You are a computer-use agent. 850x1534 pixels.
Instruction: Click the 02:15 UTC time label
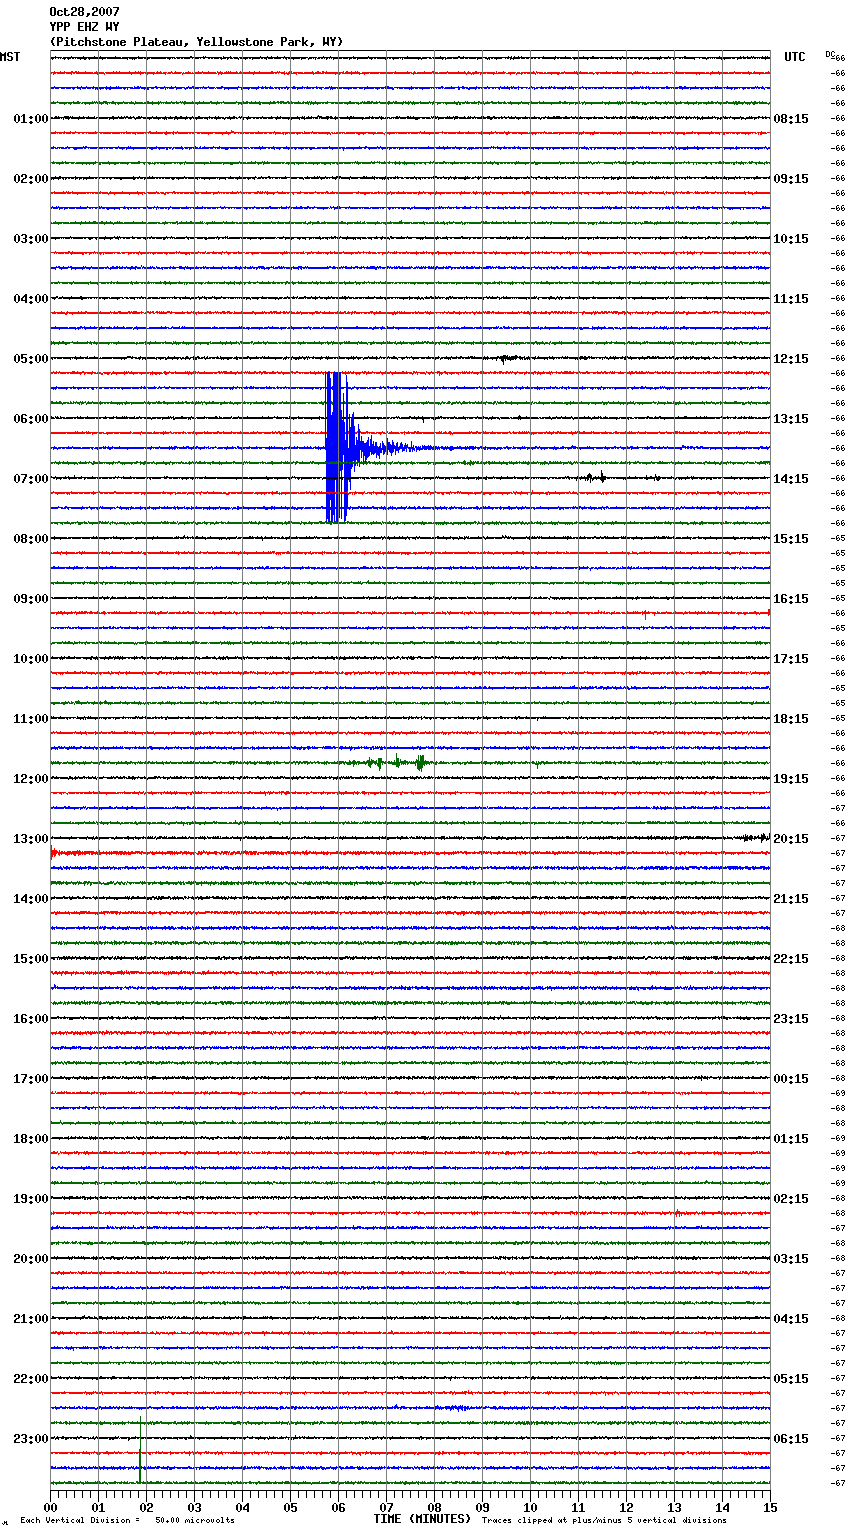pyautogui.click(x=791, y=1199)
